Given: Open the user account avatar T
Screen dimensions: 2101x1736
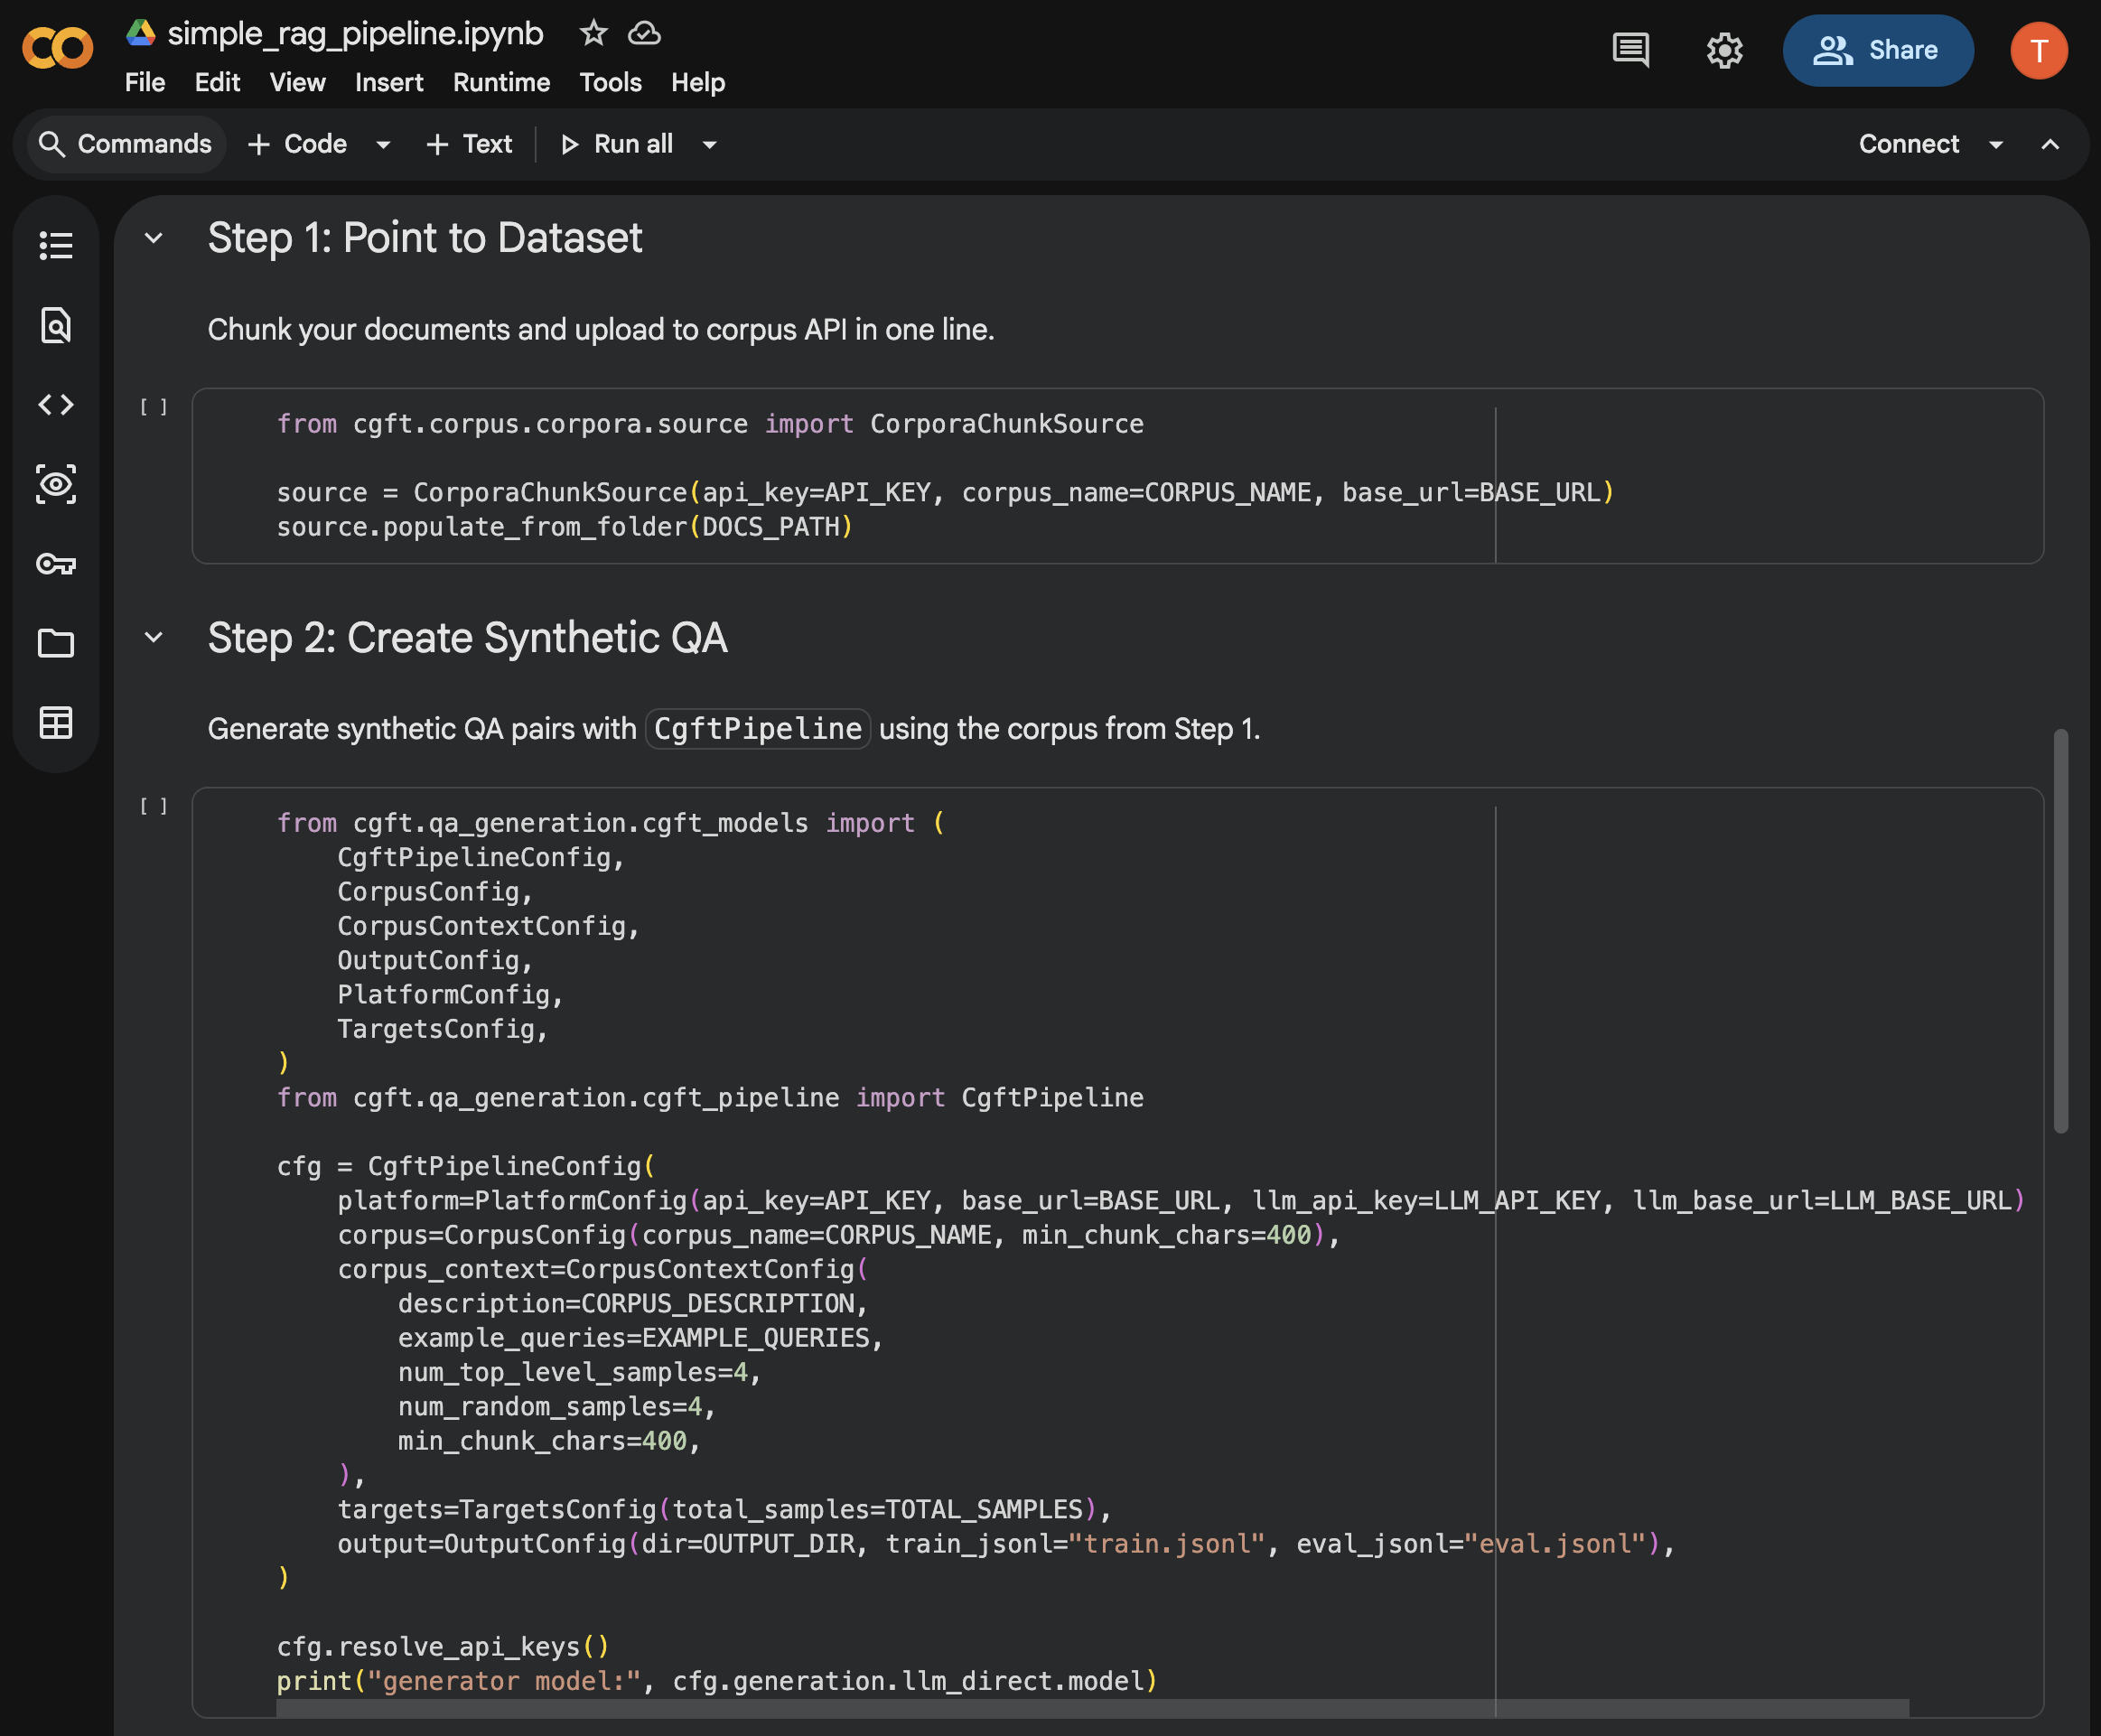Looking at the screenshot, I should [x=2039, y=50].
